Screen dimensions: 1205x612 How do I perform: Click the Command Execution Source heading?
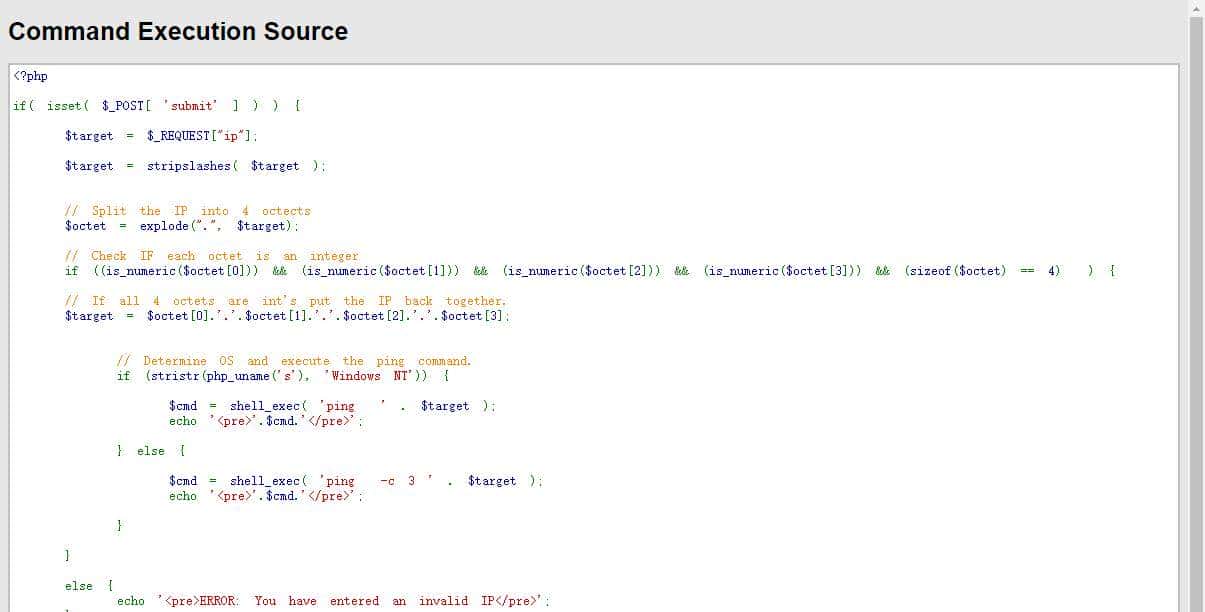[x=178, y=32]
